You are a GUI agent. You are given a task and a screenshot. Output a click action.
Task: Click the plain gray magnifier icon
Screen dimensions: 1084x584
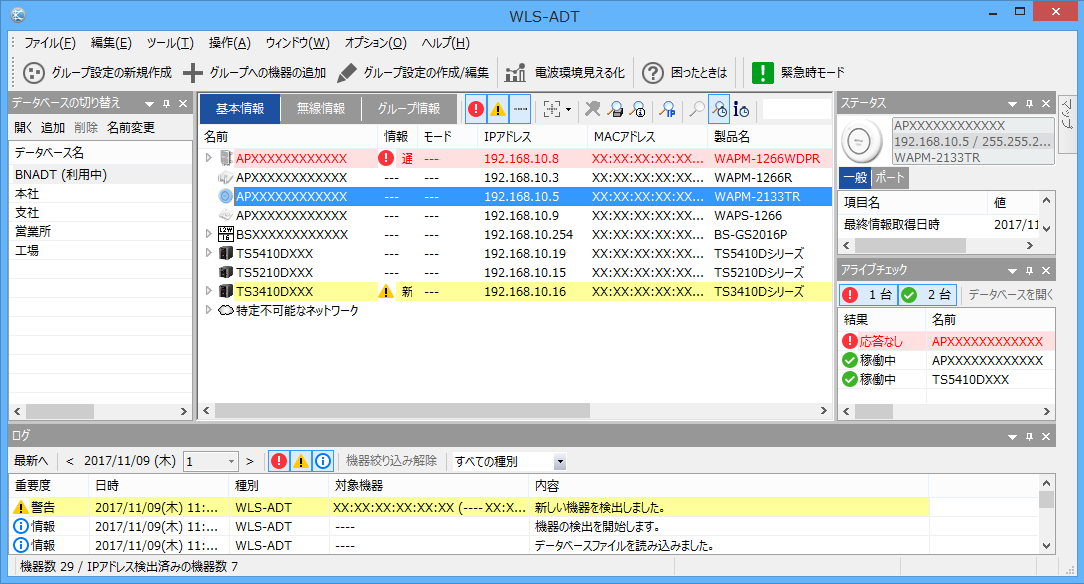point(697,109)
